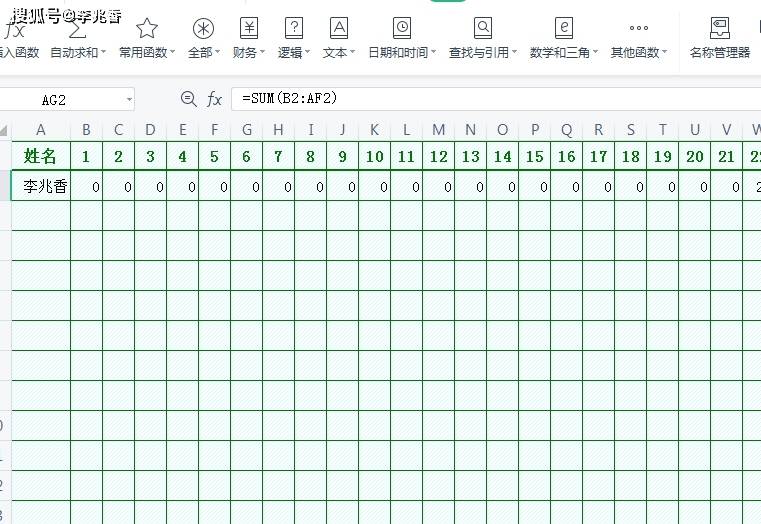Click the zoom magnifier icon in formula bar

188,99
